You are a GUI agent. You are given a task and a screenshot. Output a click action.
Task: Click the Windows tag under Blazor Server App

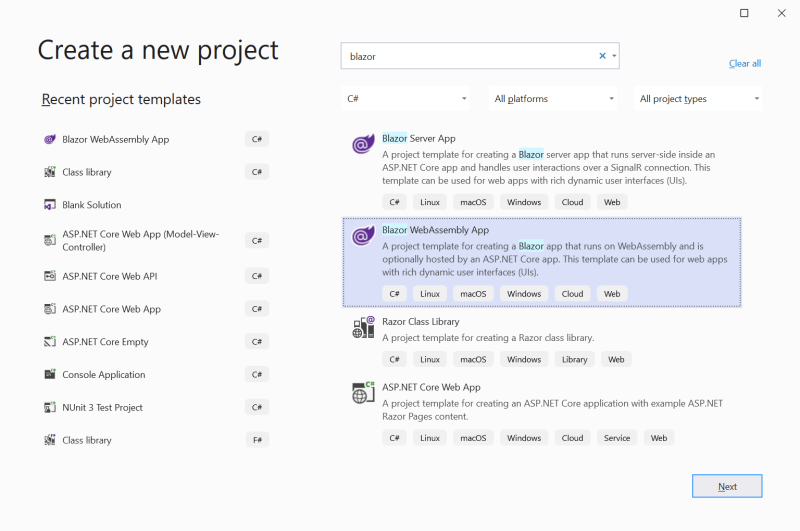(x=524, y=202)
